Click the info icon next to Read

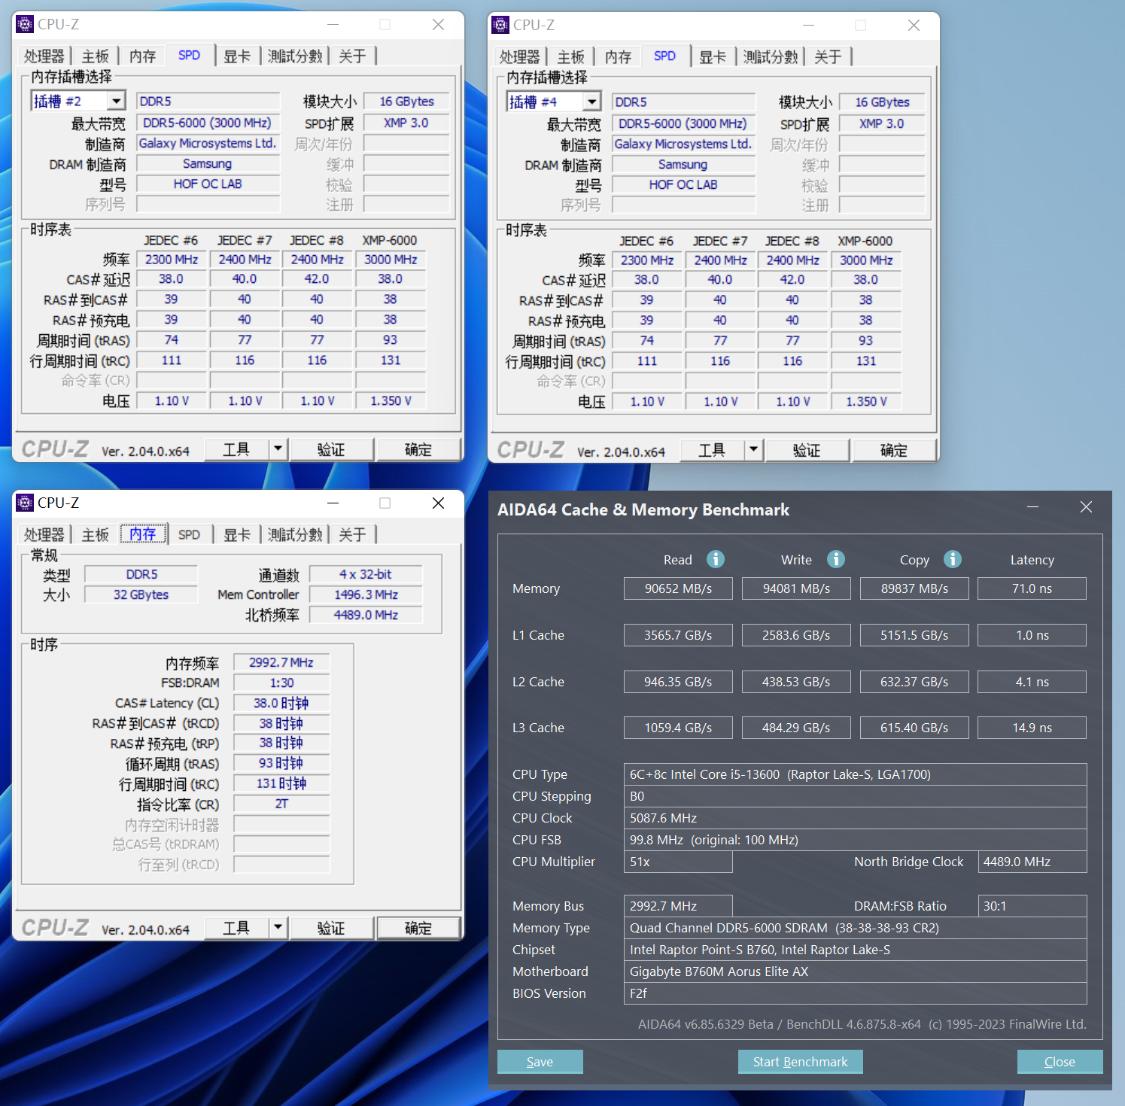tap(715, 559)
